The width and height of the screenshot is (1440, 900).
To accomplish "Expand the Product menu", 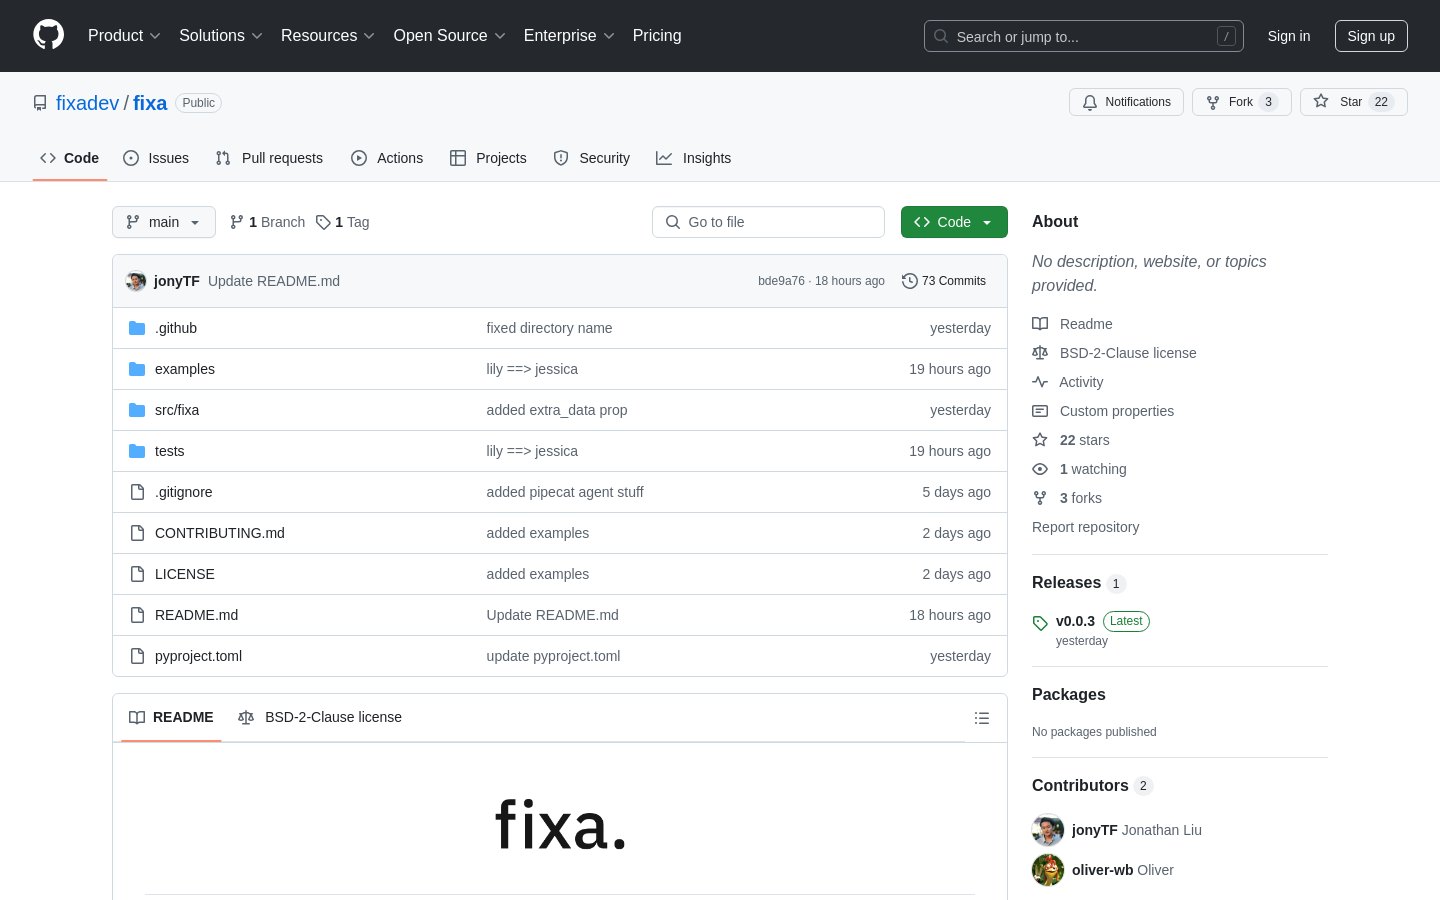I will click(x=124, y=35).
